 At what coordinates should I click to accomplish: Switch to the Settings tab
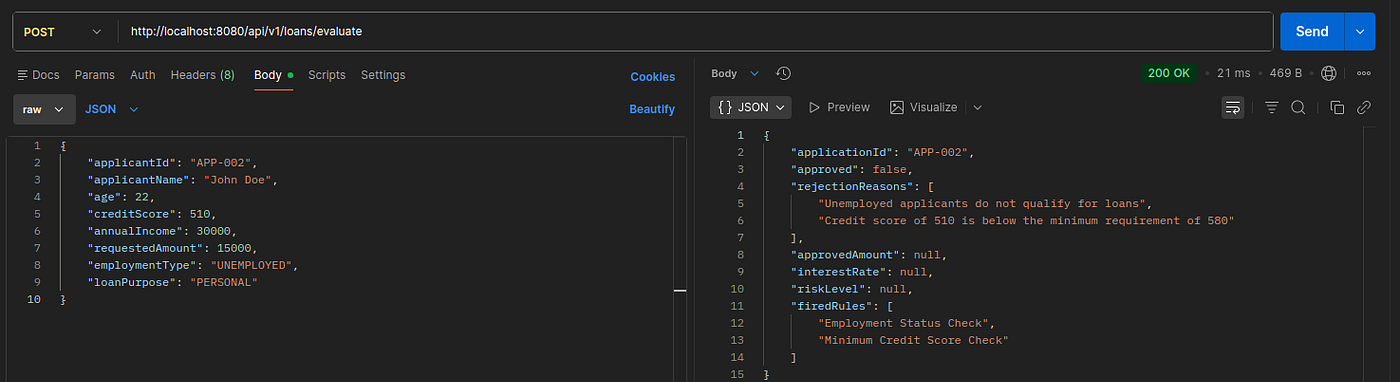click(x=383, y=75)
